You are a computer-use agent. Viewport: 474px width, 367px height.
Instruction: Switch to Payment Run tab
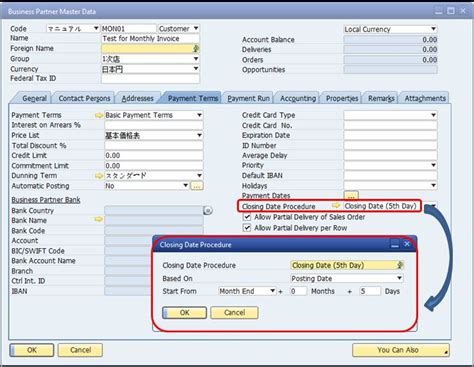[248, 98]
